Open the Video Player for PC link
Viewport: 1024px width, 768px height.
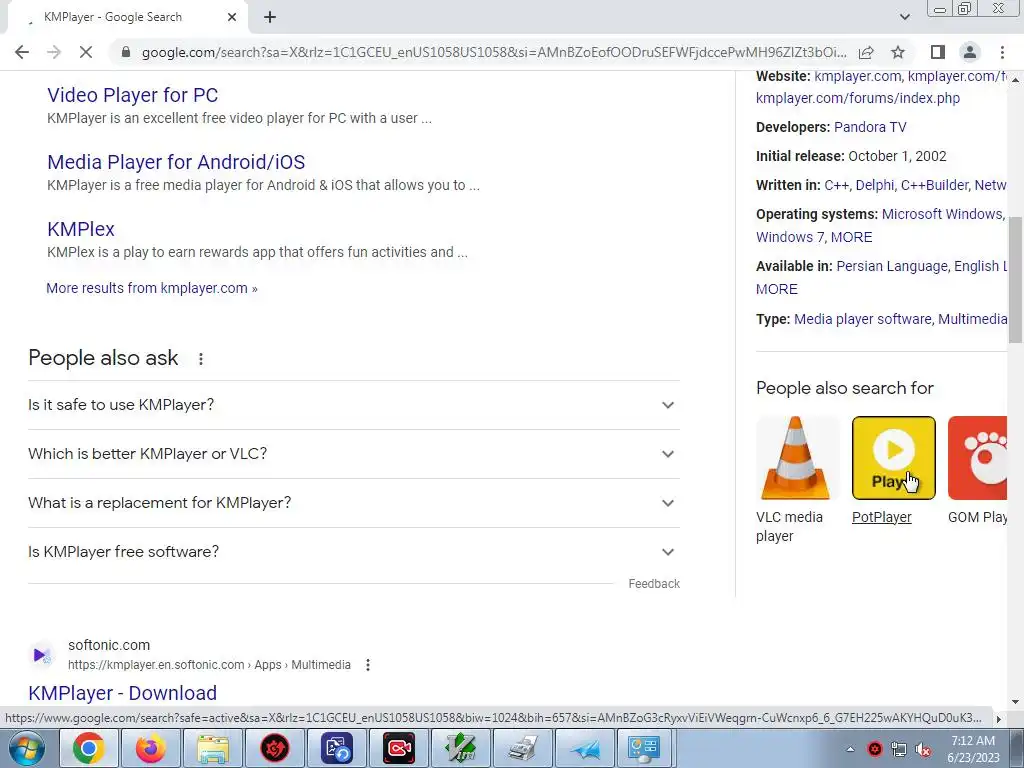pos(133,95)
